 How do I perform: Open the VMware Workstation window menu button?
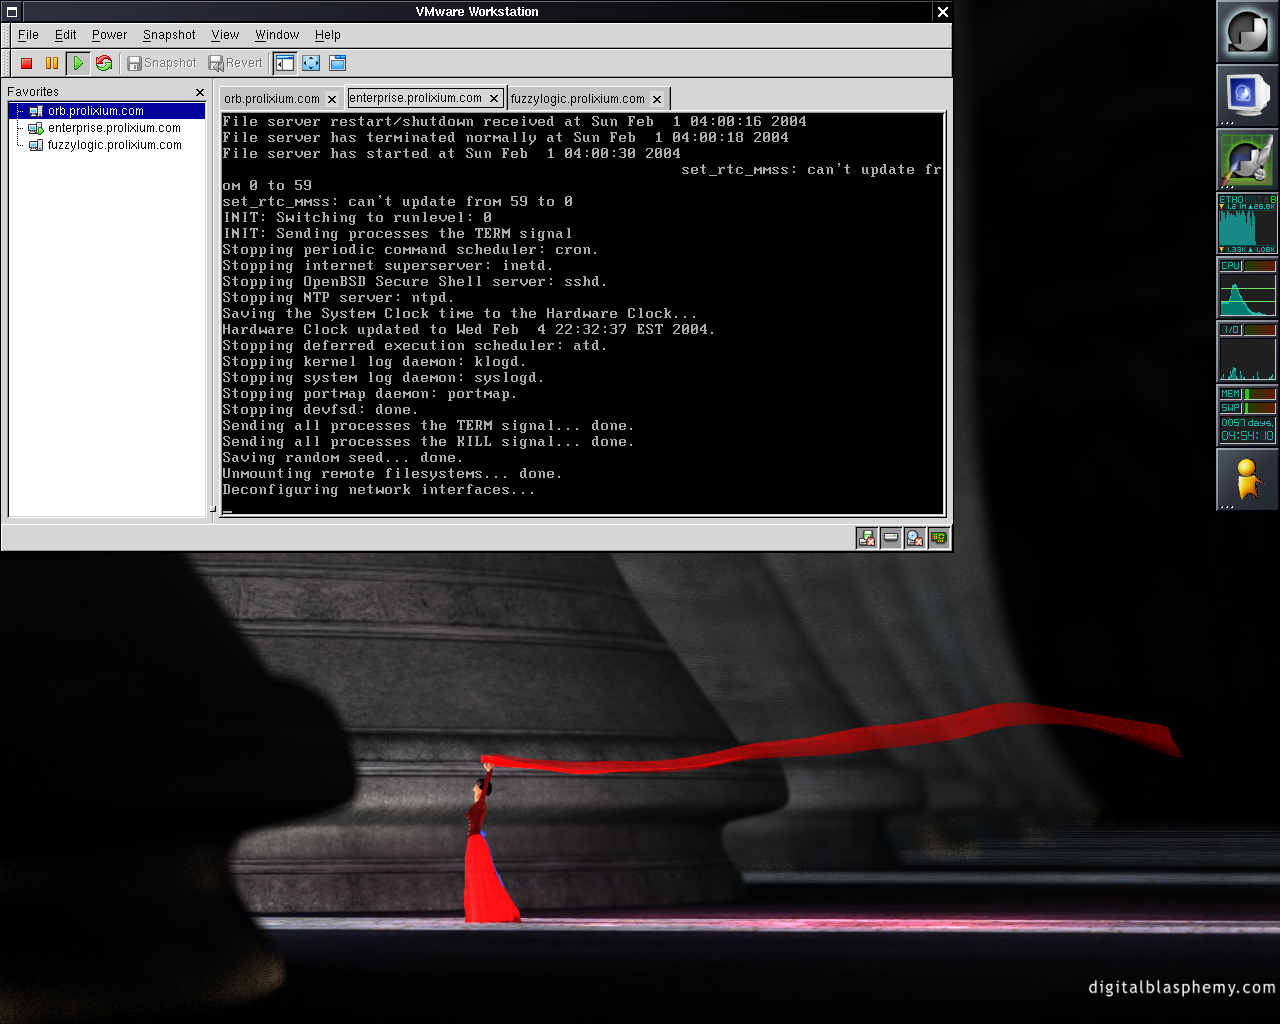coord(11,12)
